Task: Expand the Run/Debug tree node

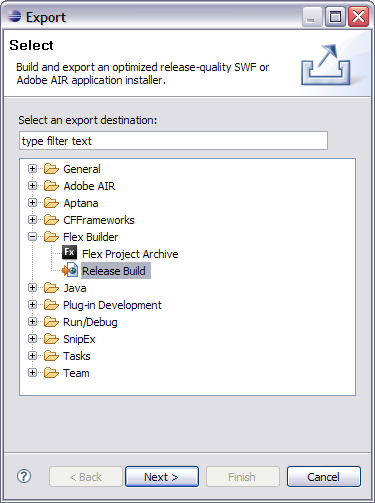Action: tap(32, 321)
